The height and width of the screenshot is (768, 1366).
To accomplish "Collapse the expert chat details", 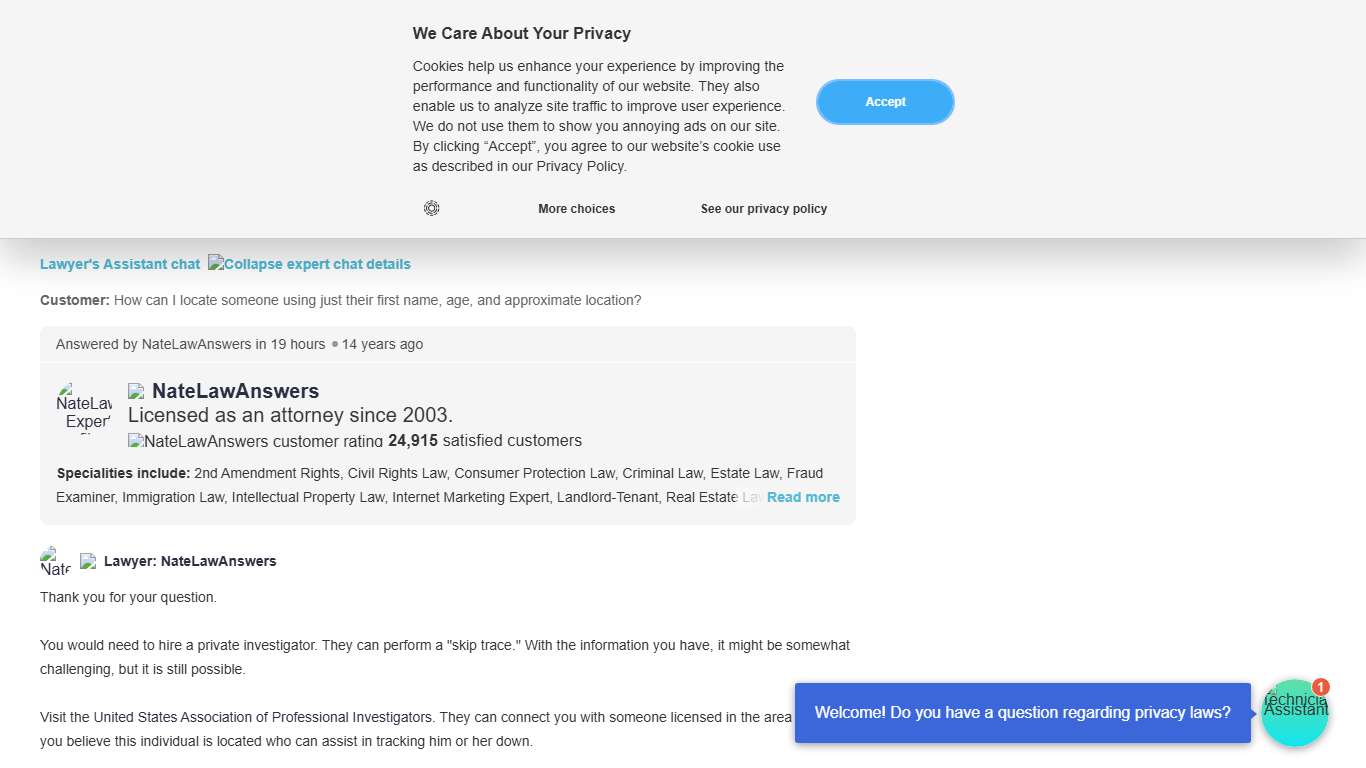I will coord(310,264).
